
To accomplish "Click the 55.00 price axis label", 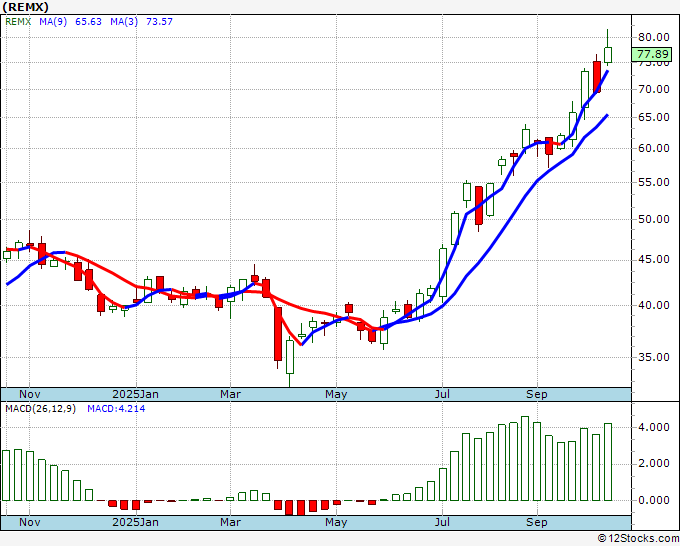I will [x=654, y=182].
